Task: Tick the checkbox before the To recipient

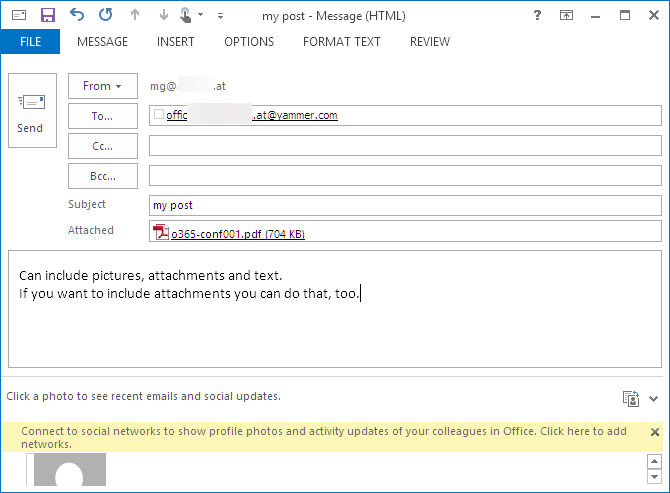Action: click(159, 115)
